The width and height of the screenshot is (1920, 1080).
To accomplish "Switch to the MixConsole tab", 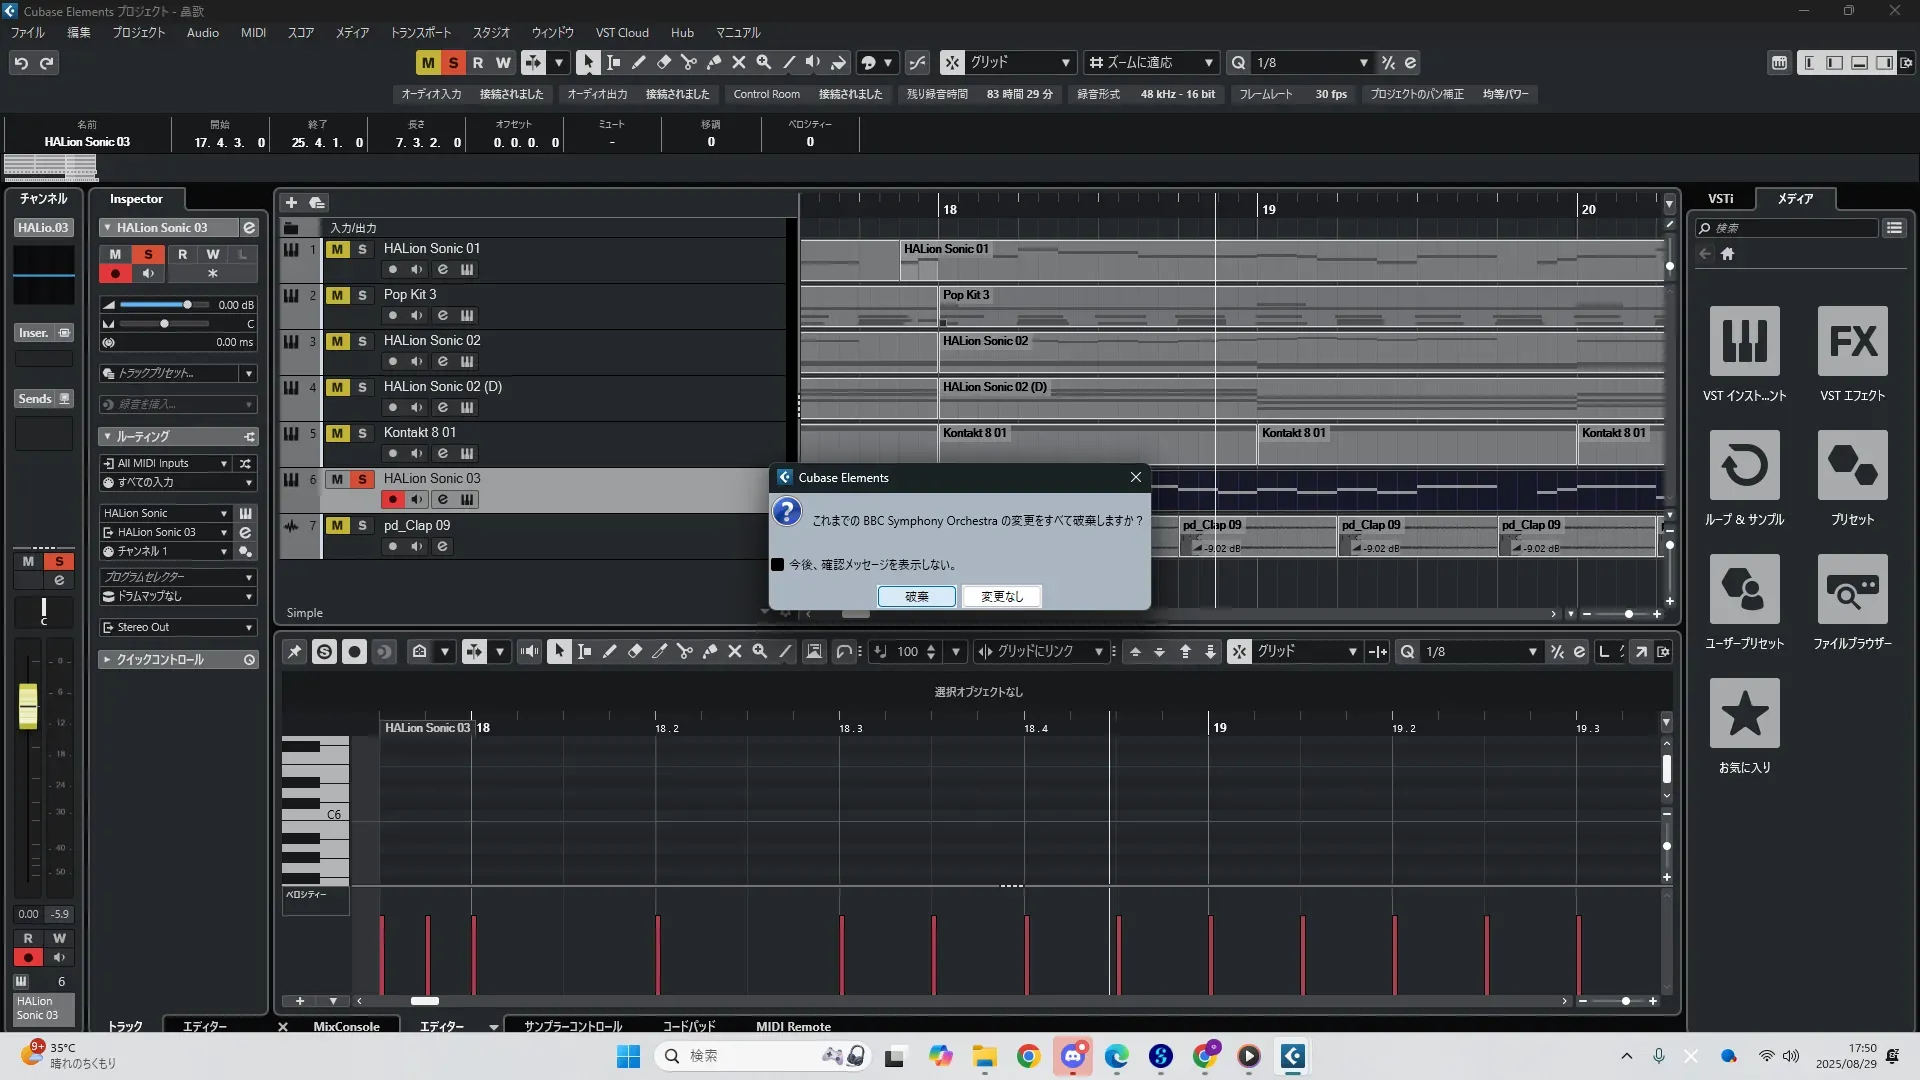I will 346,1026.
